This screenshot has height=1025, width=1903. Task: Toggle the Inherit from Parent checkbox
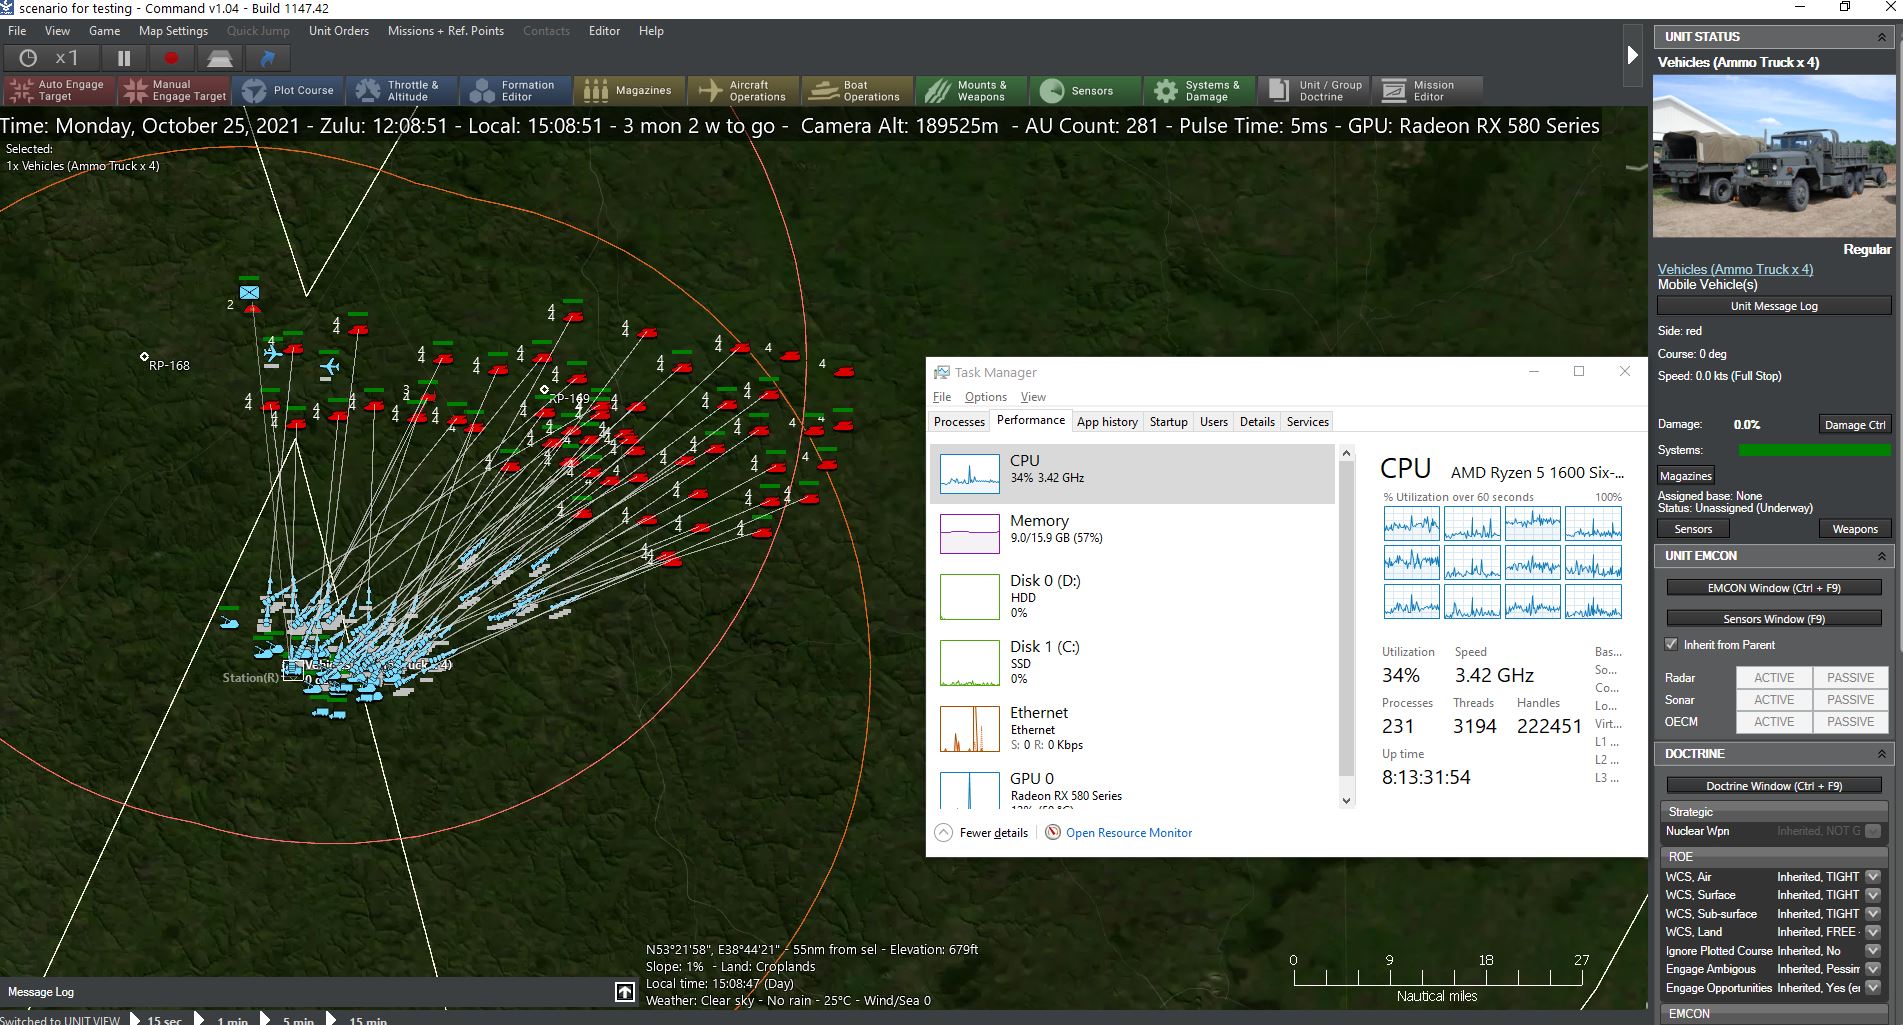[x=1671, y=645]
